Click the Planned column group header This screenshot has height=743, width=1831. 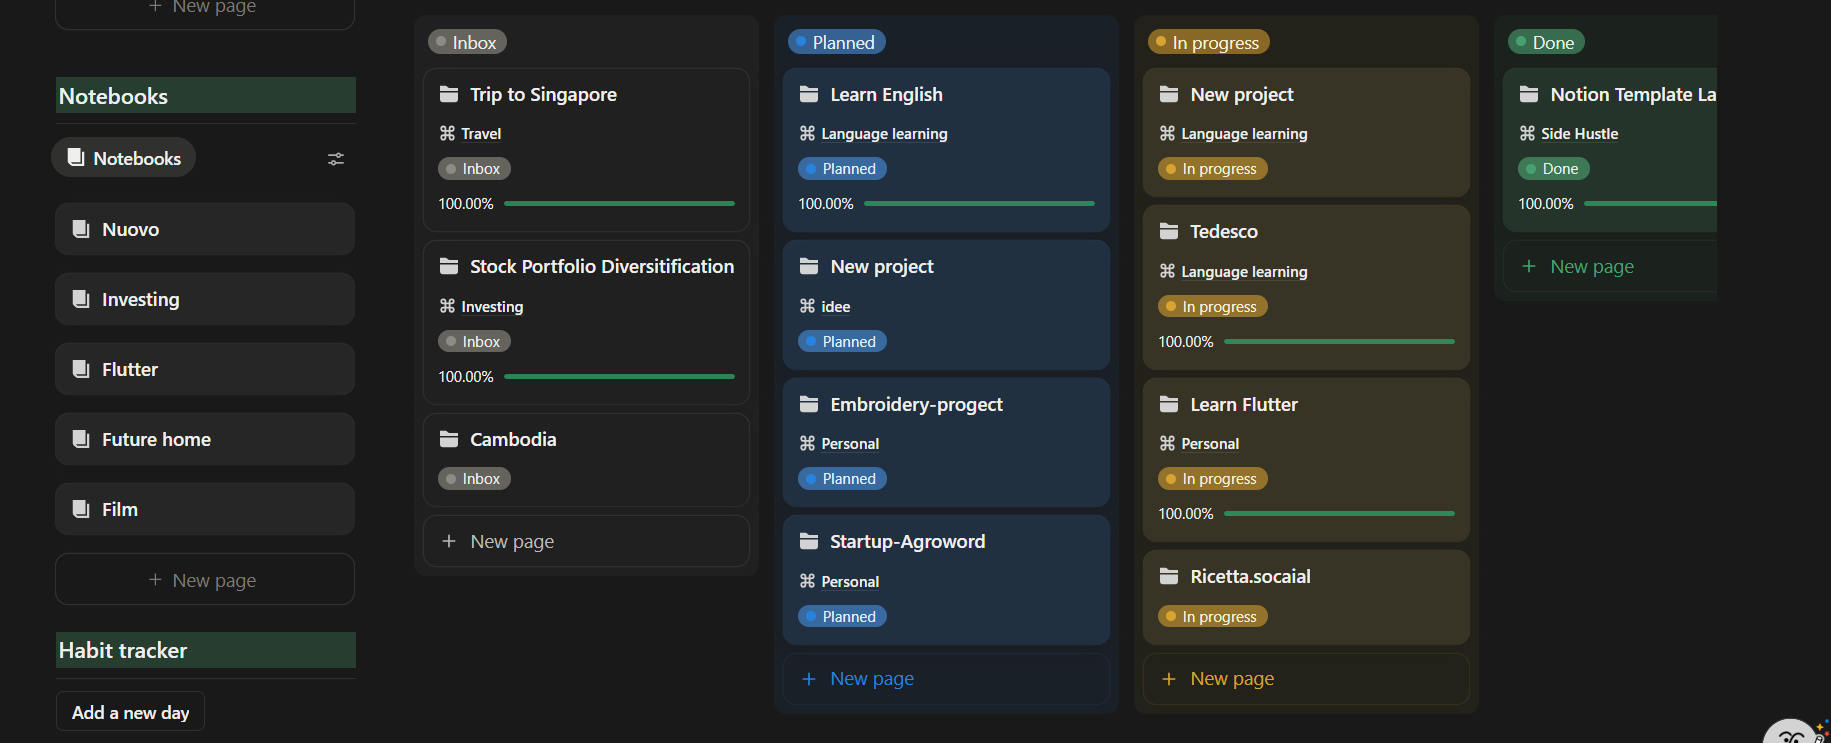[x=837, y=42]
